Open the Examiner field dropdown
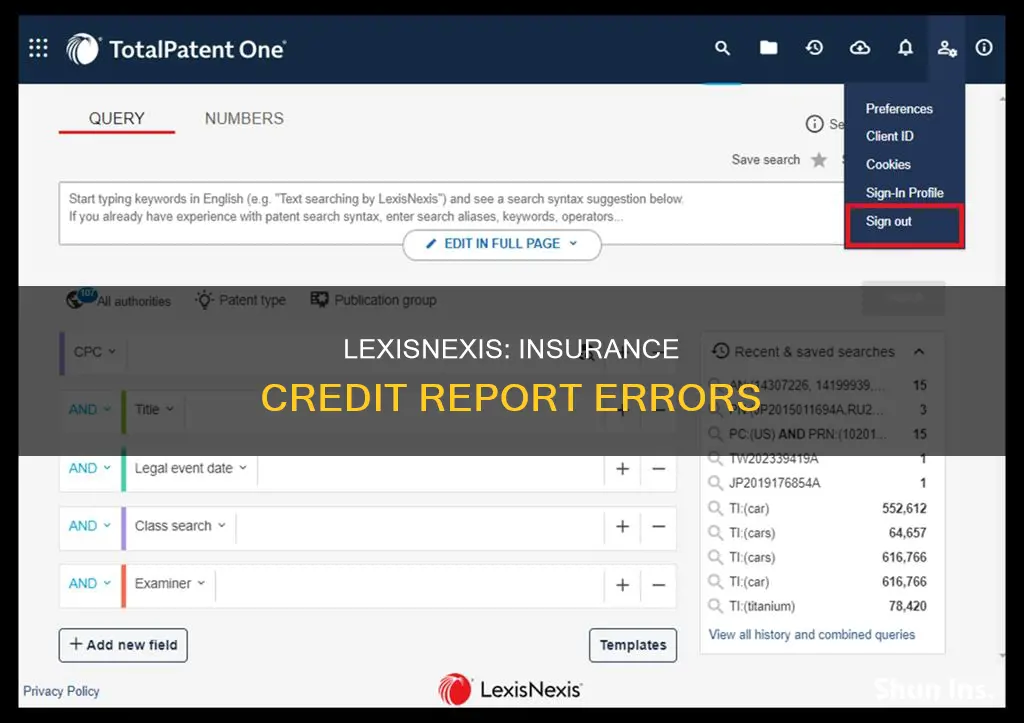1024x723 pixels. [x=170, y=583]
